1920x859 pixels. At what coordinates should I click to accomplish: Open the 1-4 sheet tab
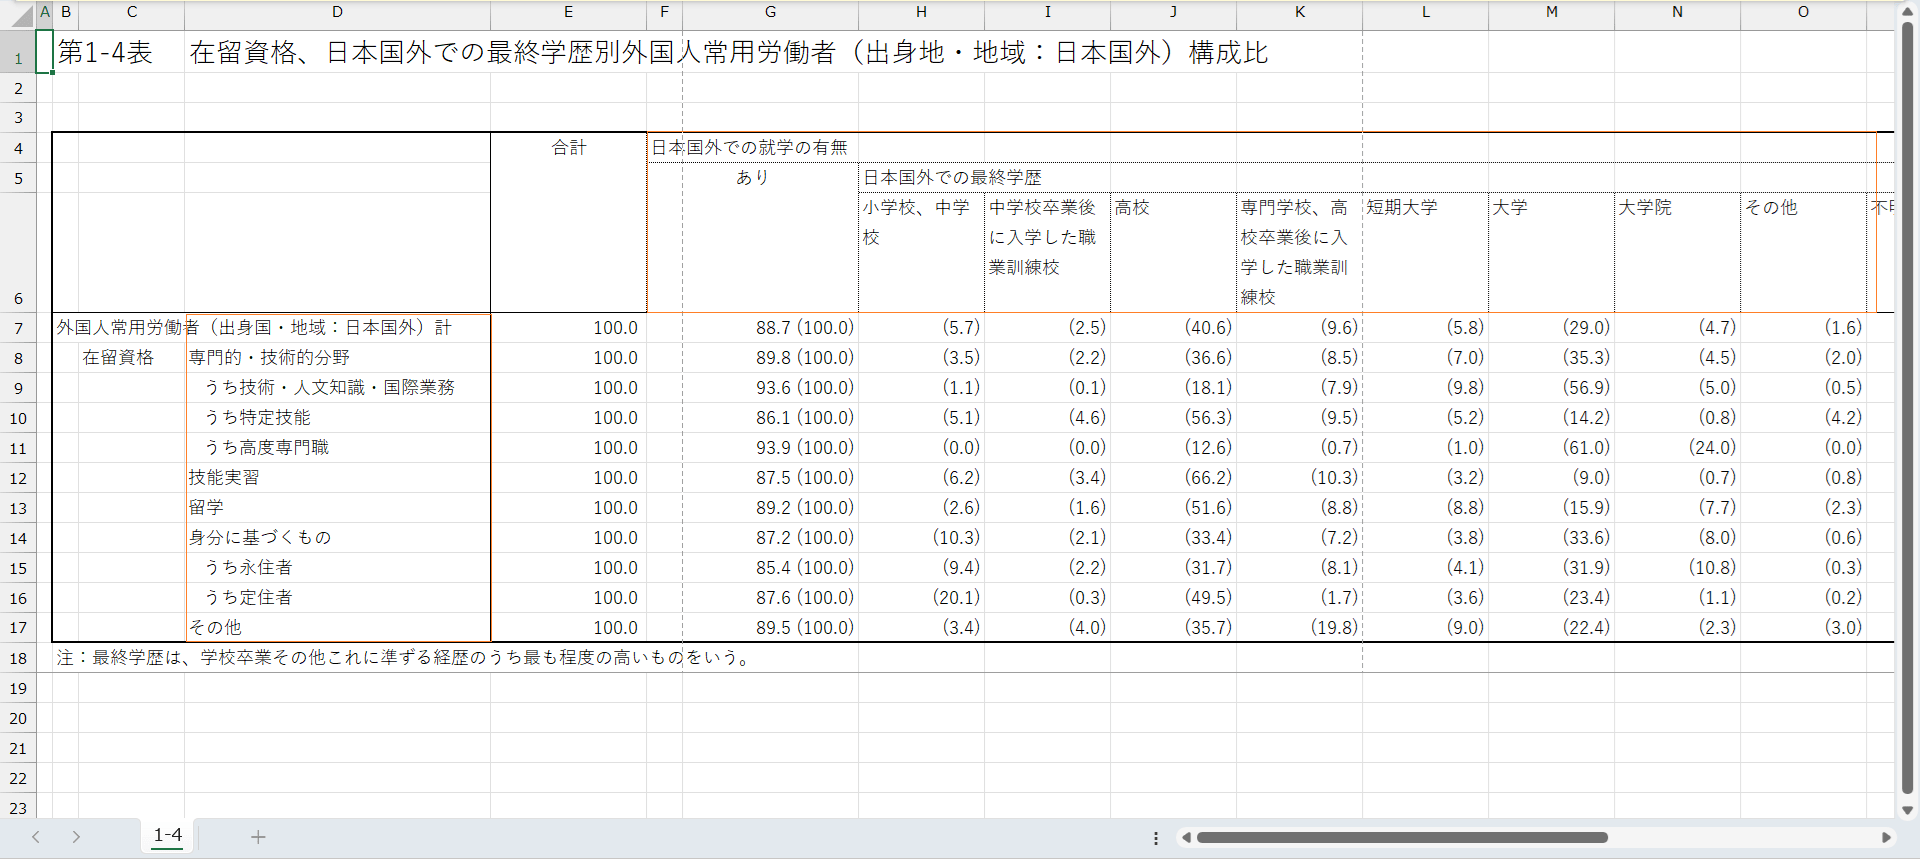pos(168,836)
